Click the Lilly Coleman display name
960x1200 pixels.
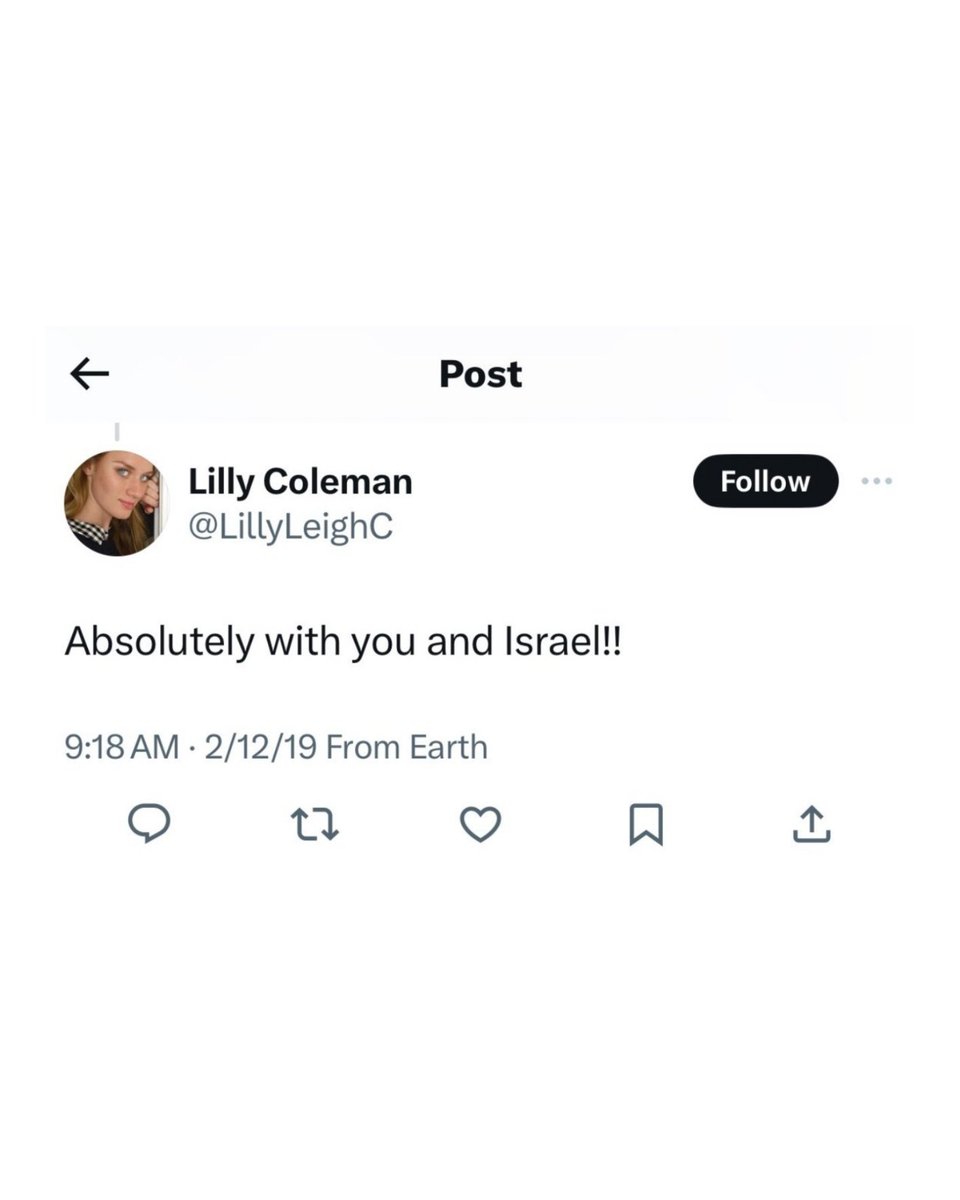300,482
